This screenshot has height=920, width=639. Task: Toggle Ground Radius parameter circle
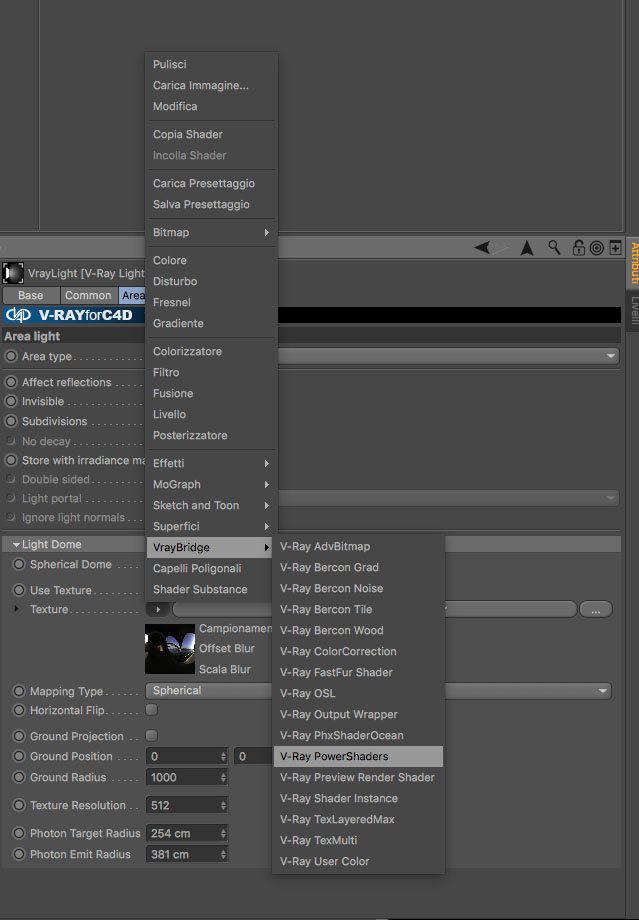point(19,777)
